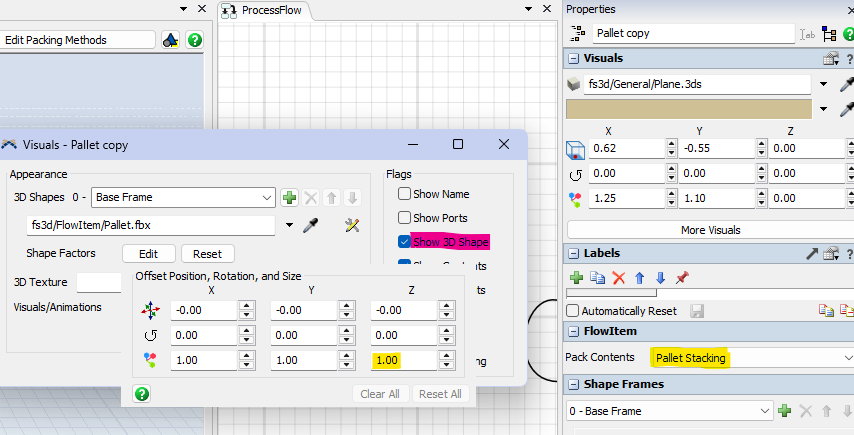This screenshot has width=854, height=435.
Task: Click green plus beside 3D Shapes dropdown
Action: pyautogui.click(x=289, y=197)
